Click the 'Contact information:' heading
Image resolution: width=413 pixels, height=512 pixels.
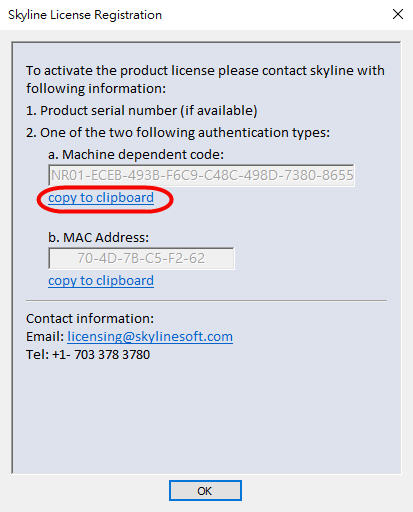click(x=90, y=319)
